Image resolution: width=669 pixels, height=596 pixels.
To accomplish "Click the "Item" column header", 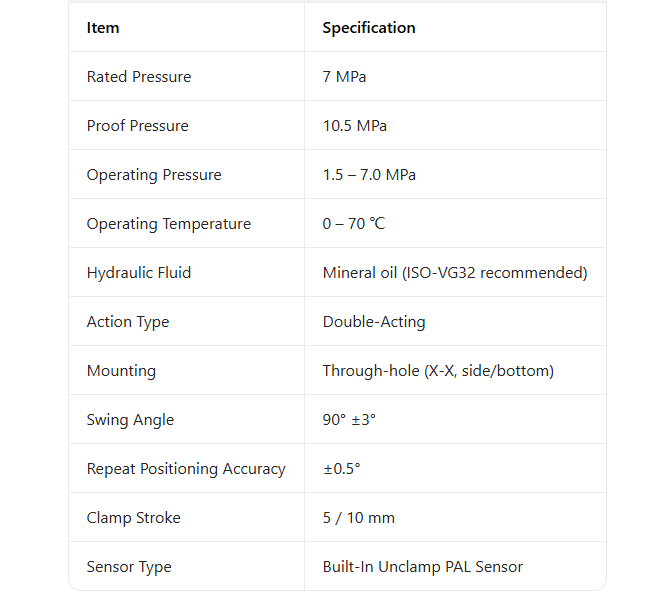I will point(103,28).
